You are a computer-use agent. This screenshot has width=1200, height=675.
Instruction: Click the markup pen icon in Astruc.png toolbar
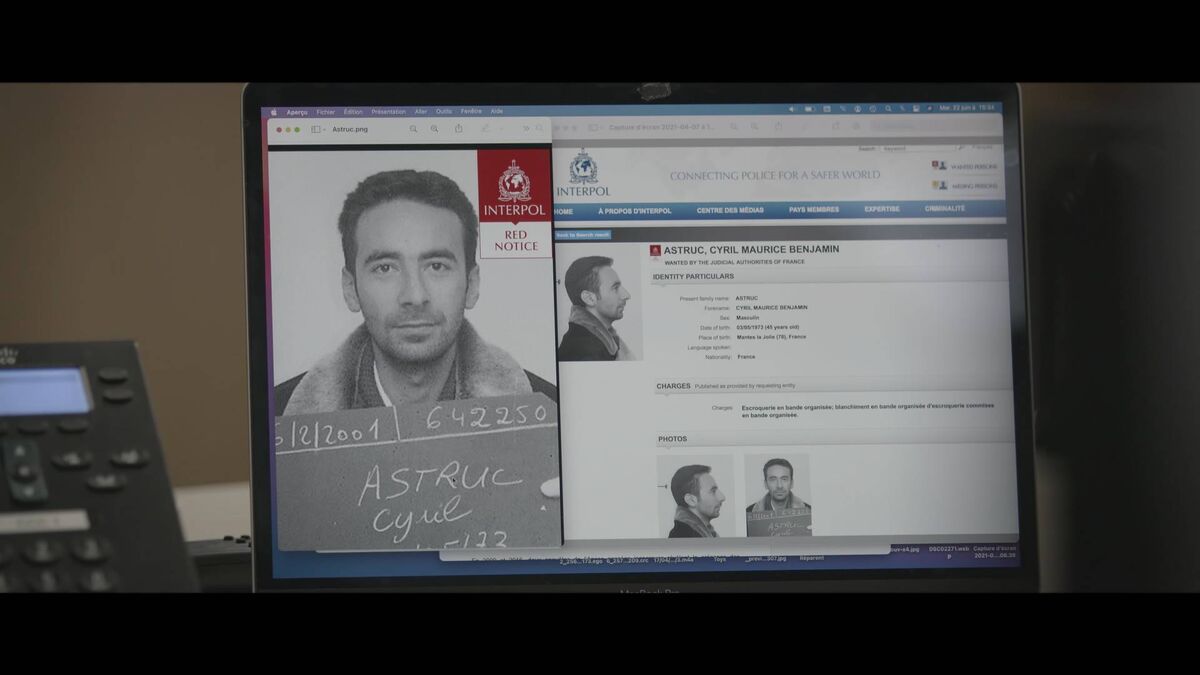click(485, 129)
